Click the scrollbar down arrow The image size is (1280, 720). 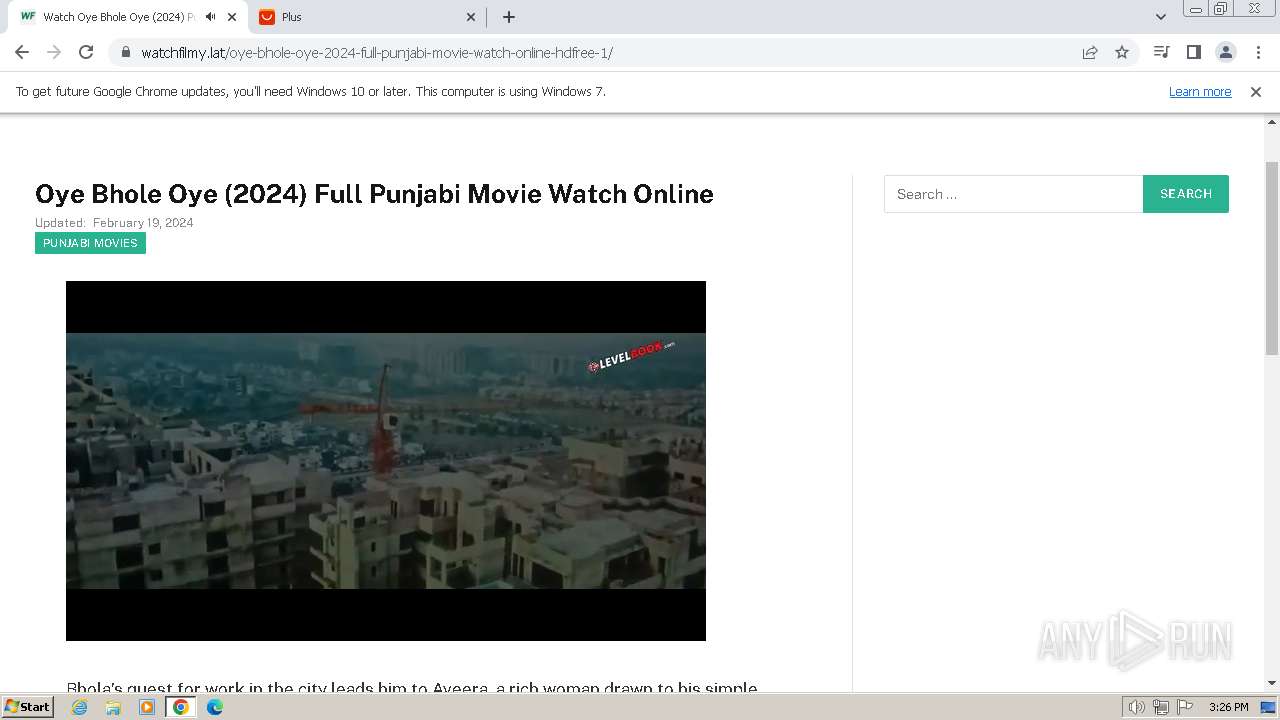coord(1272,683)
